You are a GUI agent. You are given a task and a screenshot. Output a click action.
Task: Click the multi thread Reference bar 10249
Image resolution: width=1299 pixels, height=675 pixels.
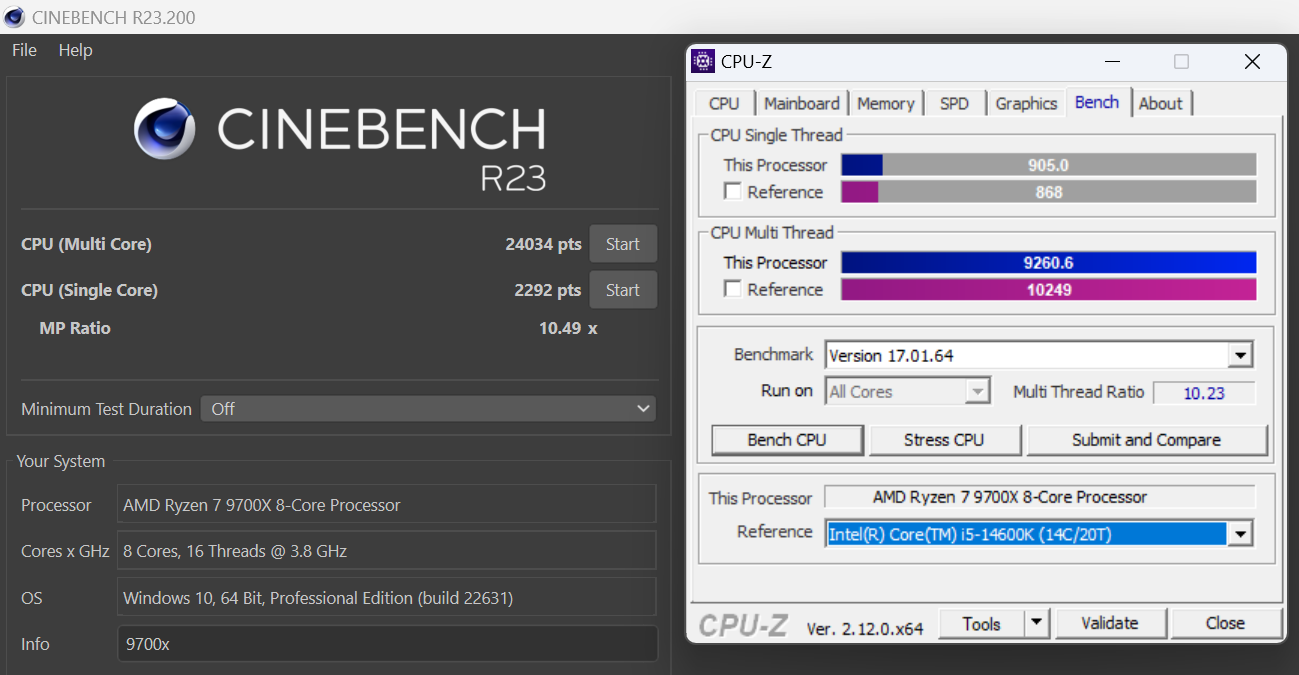1049,289
